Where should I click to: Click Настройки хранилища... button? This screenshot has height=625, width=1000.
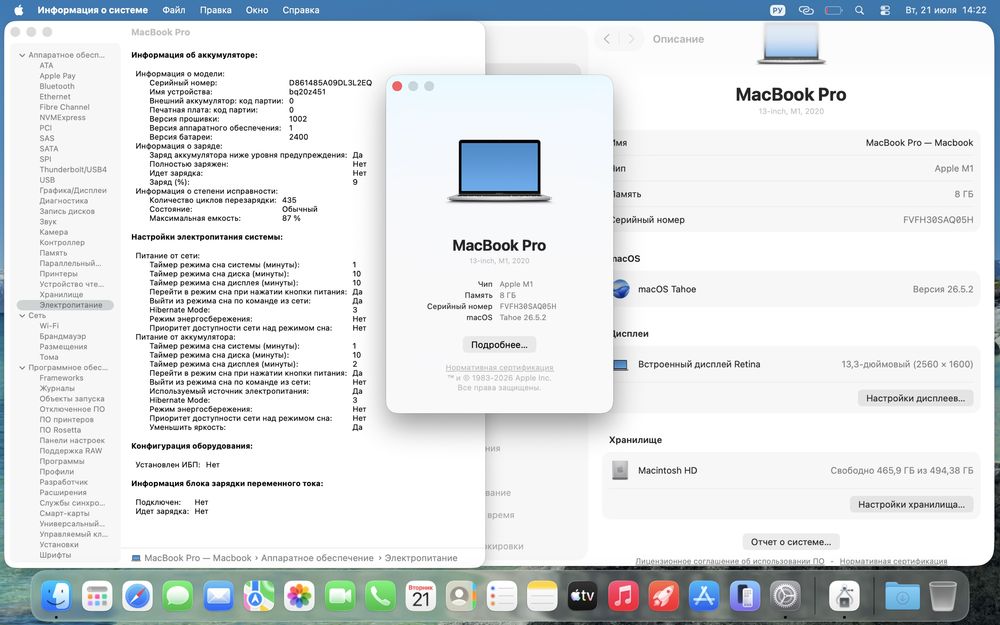(911, 504)
